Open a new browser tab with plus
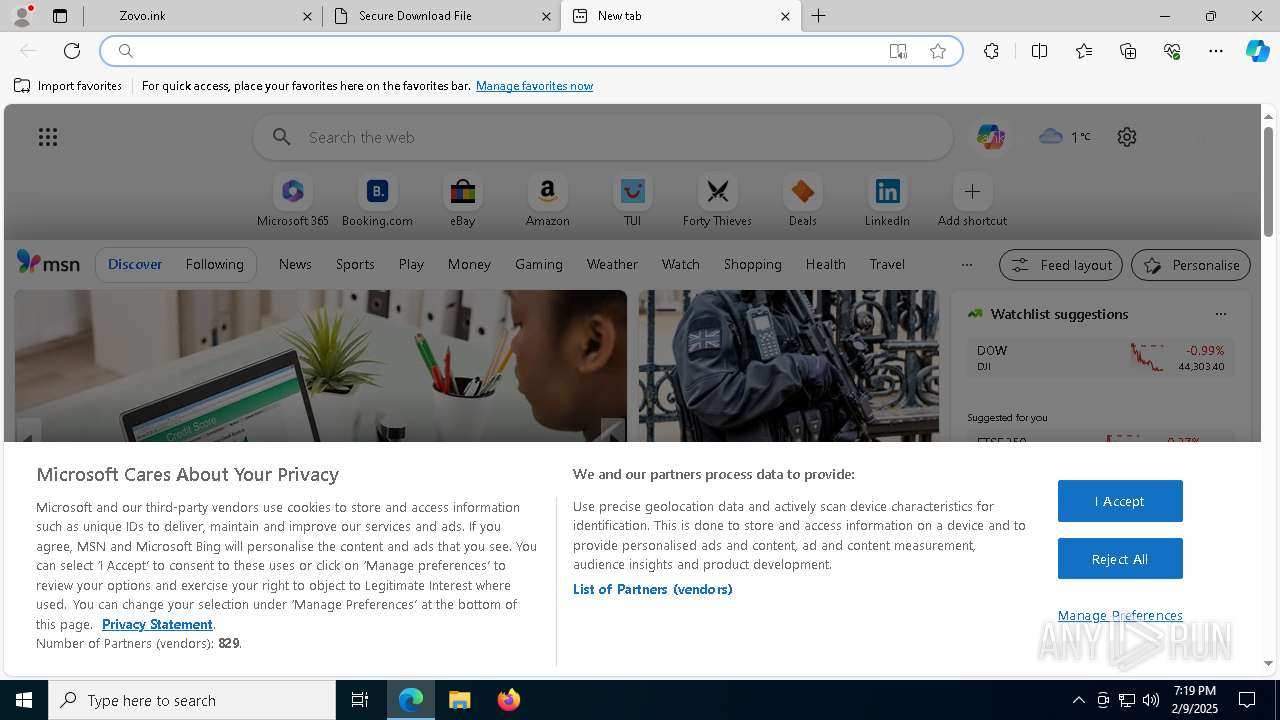Image resolution: width=1280 pixels, height=720 pixels. (x=818, y=16)
